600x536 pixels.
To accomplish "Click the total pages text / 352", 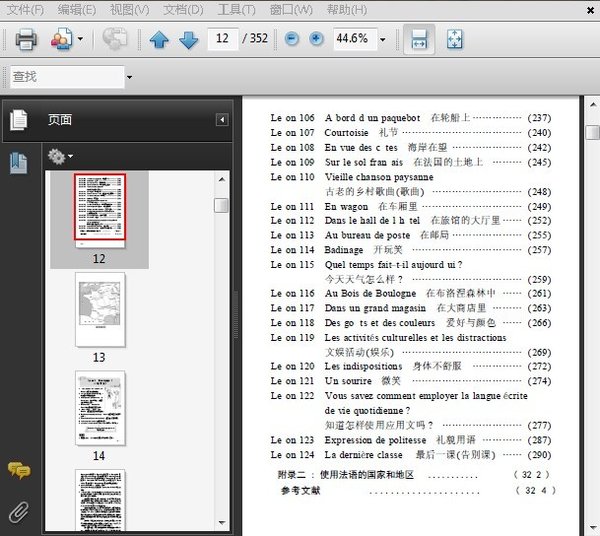I will [255, 38].
